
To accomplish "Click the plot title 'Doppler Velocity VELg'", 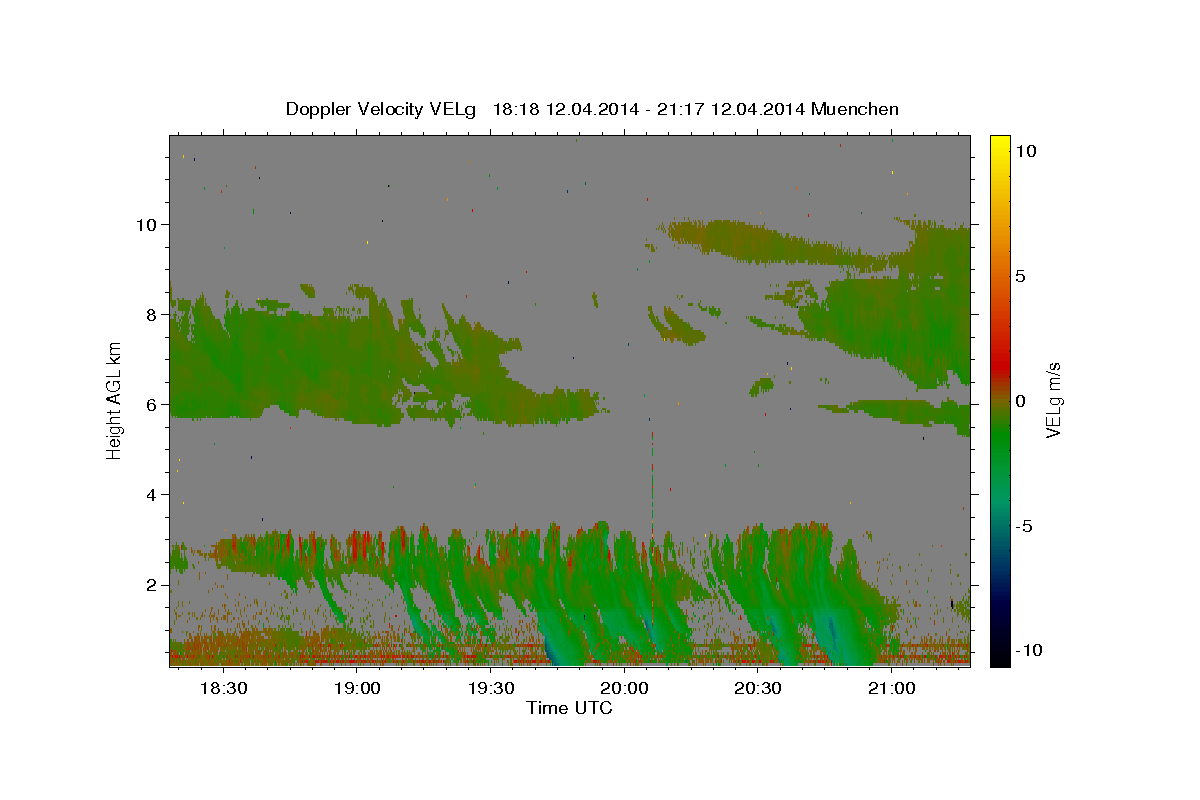I will click(383, 109).
